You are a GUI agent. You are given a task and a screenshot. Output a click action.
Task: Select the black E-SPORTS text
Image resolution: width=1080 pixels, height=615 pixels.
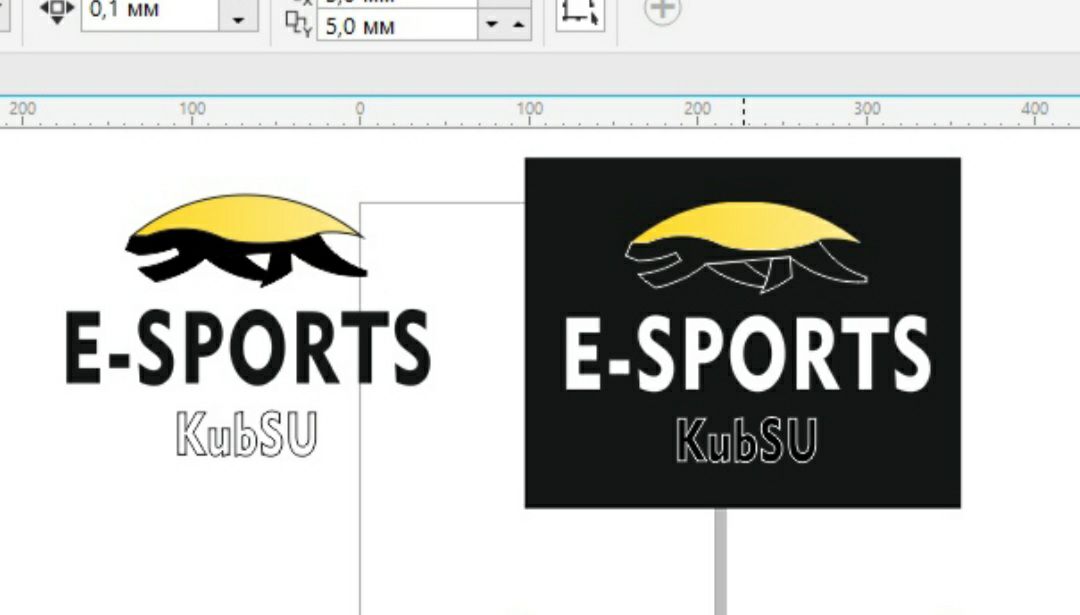click(x=248, y=347)
